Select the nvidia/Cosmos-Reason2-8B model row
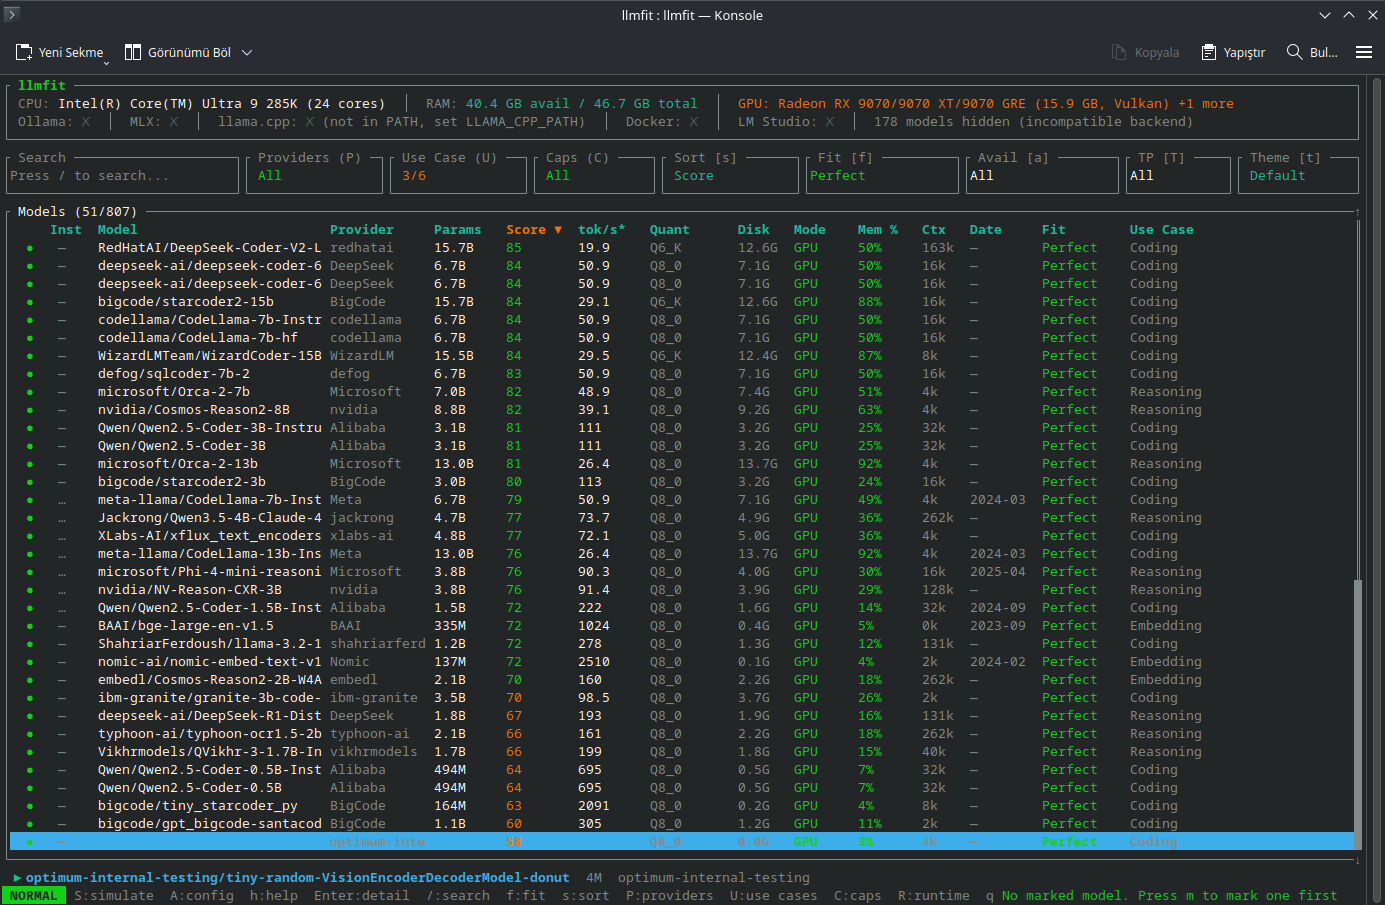 click(x=682, y=410)
